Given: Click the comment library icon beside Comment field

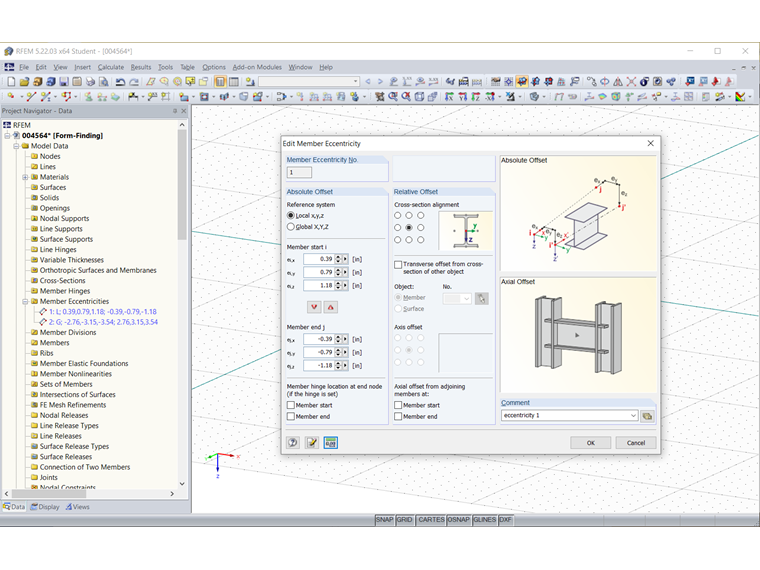Looking at the screenshot, I should [x=647, y=416].
